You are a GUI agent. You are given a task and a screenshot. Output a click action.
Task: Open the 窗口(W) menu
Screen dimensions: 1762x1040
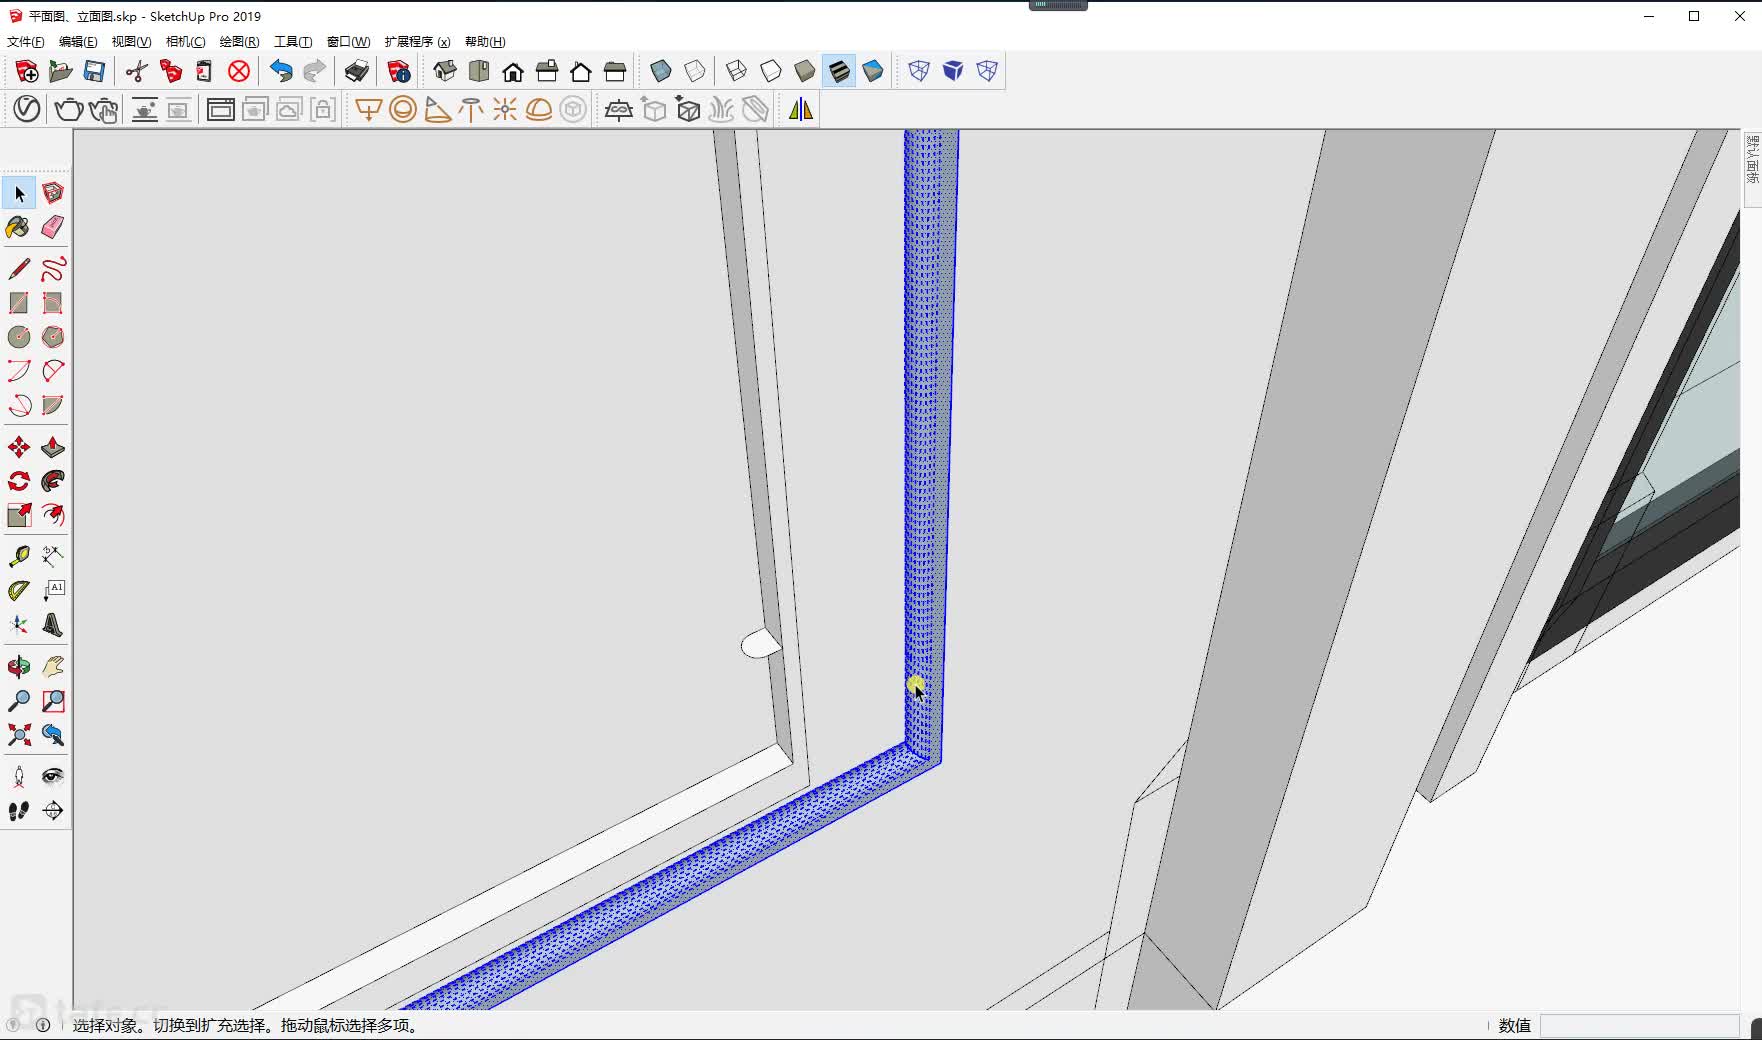click(348, 42)
